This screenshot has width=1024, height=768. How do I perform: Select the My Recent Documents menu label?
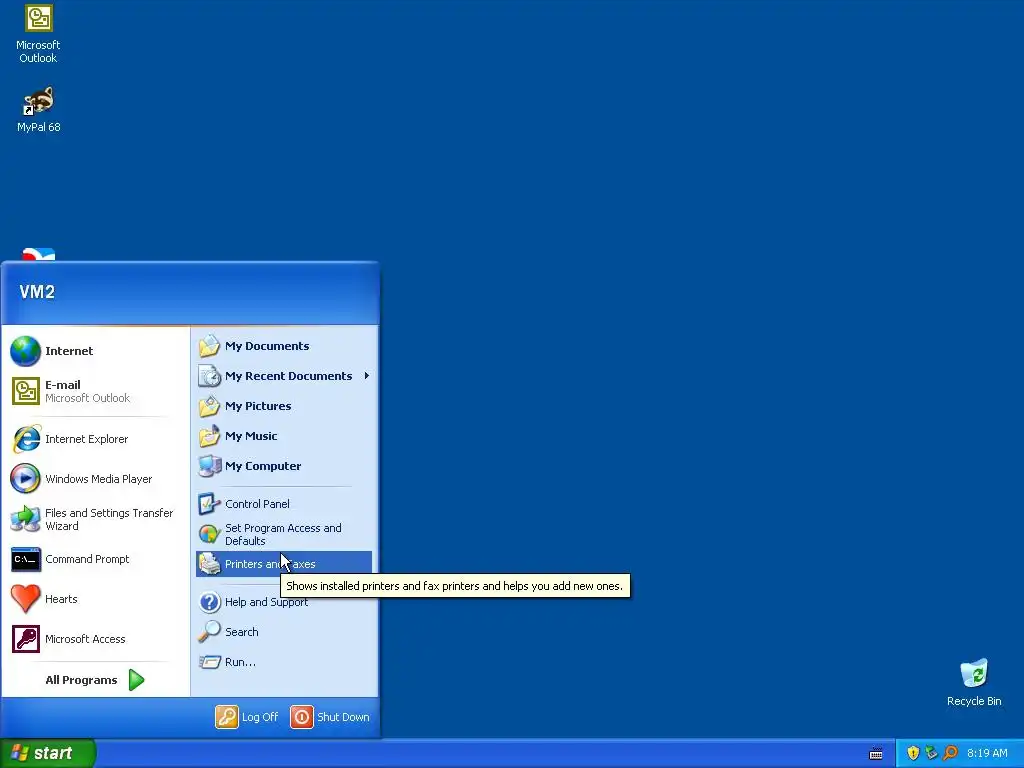pos(288,376)
